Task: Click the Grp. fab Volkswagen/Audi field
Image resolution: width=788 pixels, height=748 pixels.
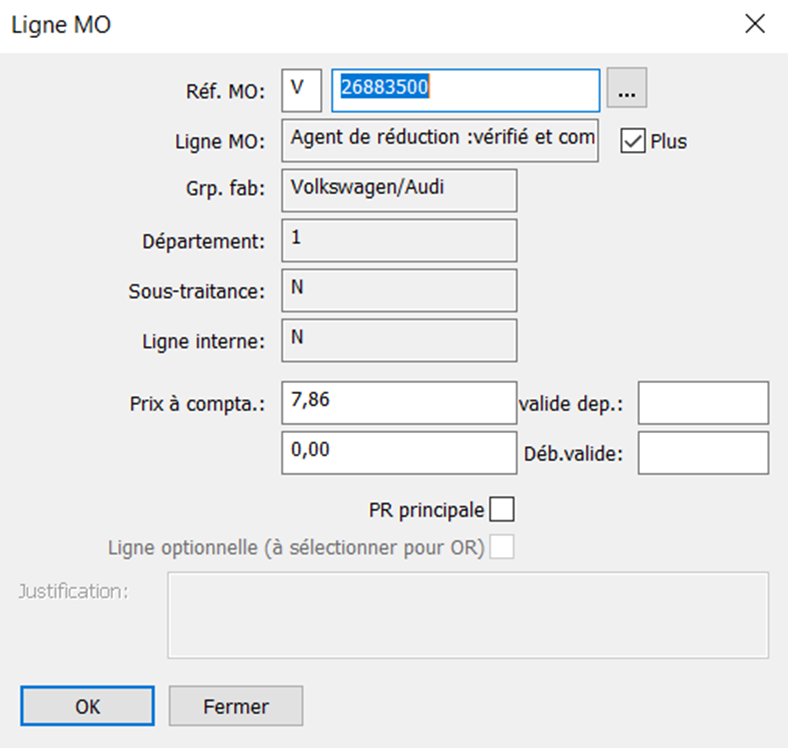Action: tap(399, 191)
